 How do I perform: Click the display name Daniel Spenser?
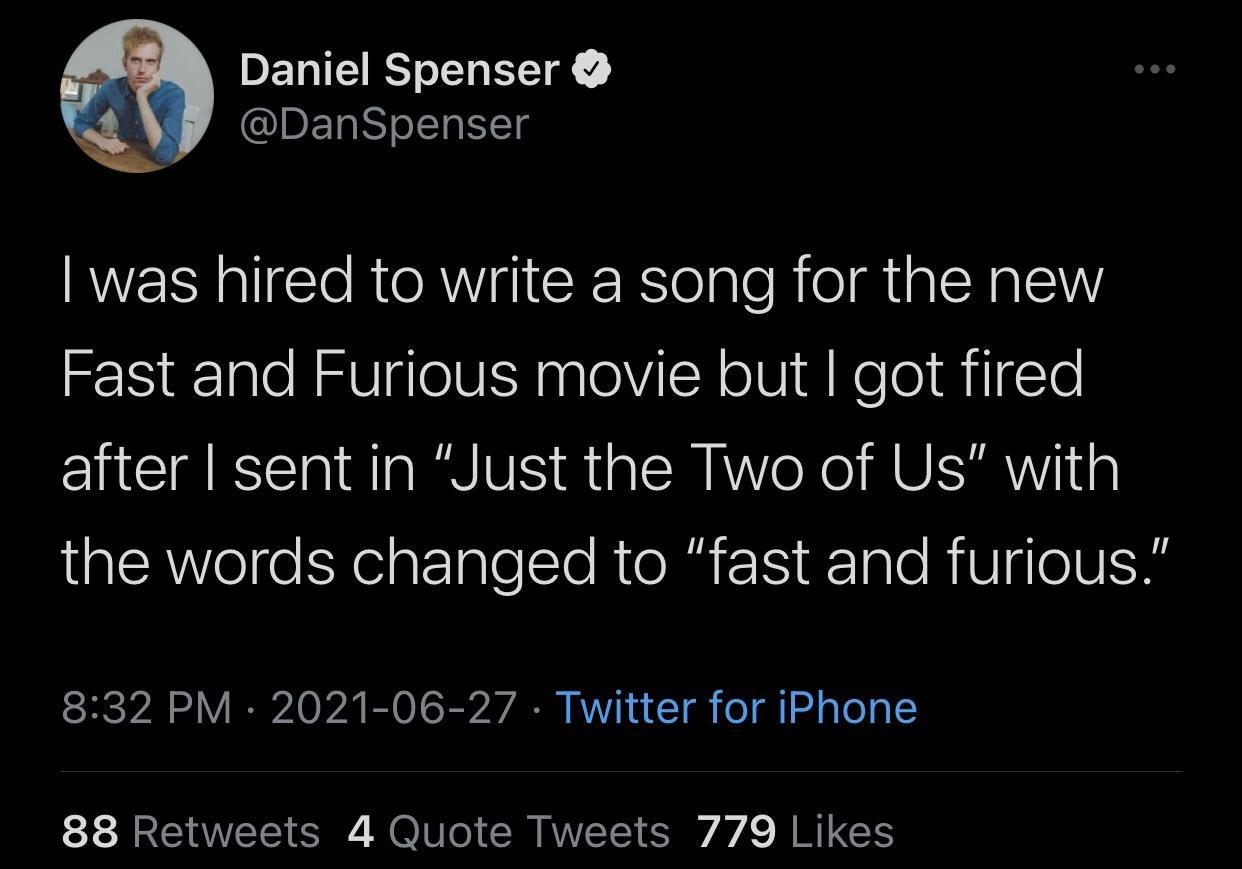399,70
